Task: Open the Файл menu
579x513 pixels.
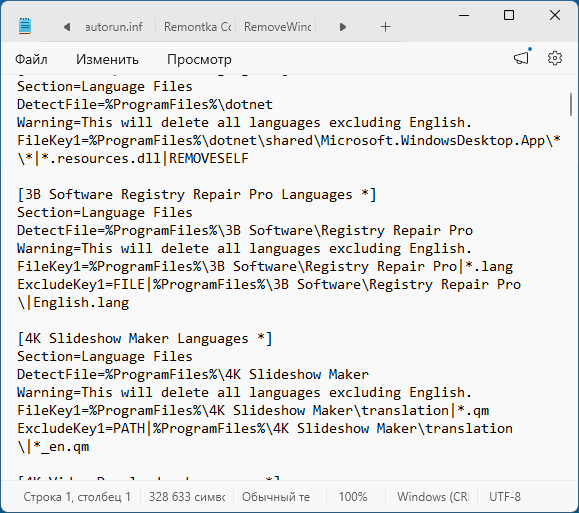Action: point(31,59)
